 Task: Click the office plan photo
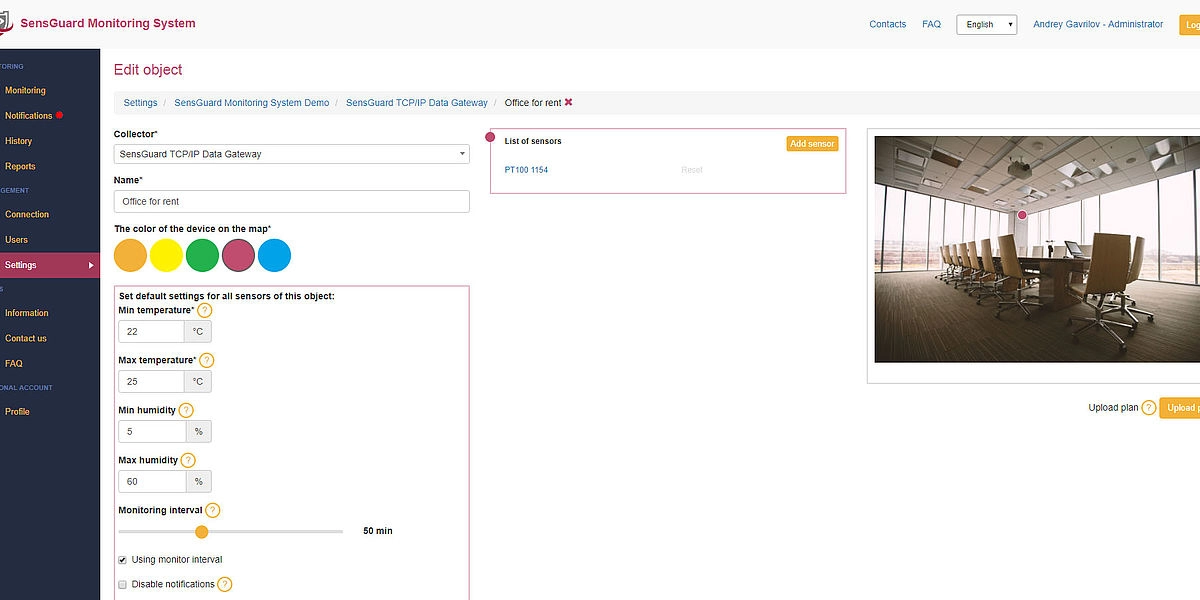click(1037, 250)
